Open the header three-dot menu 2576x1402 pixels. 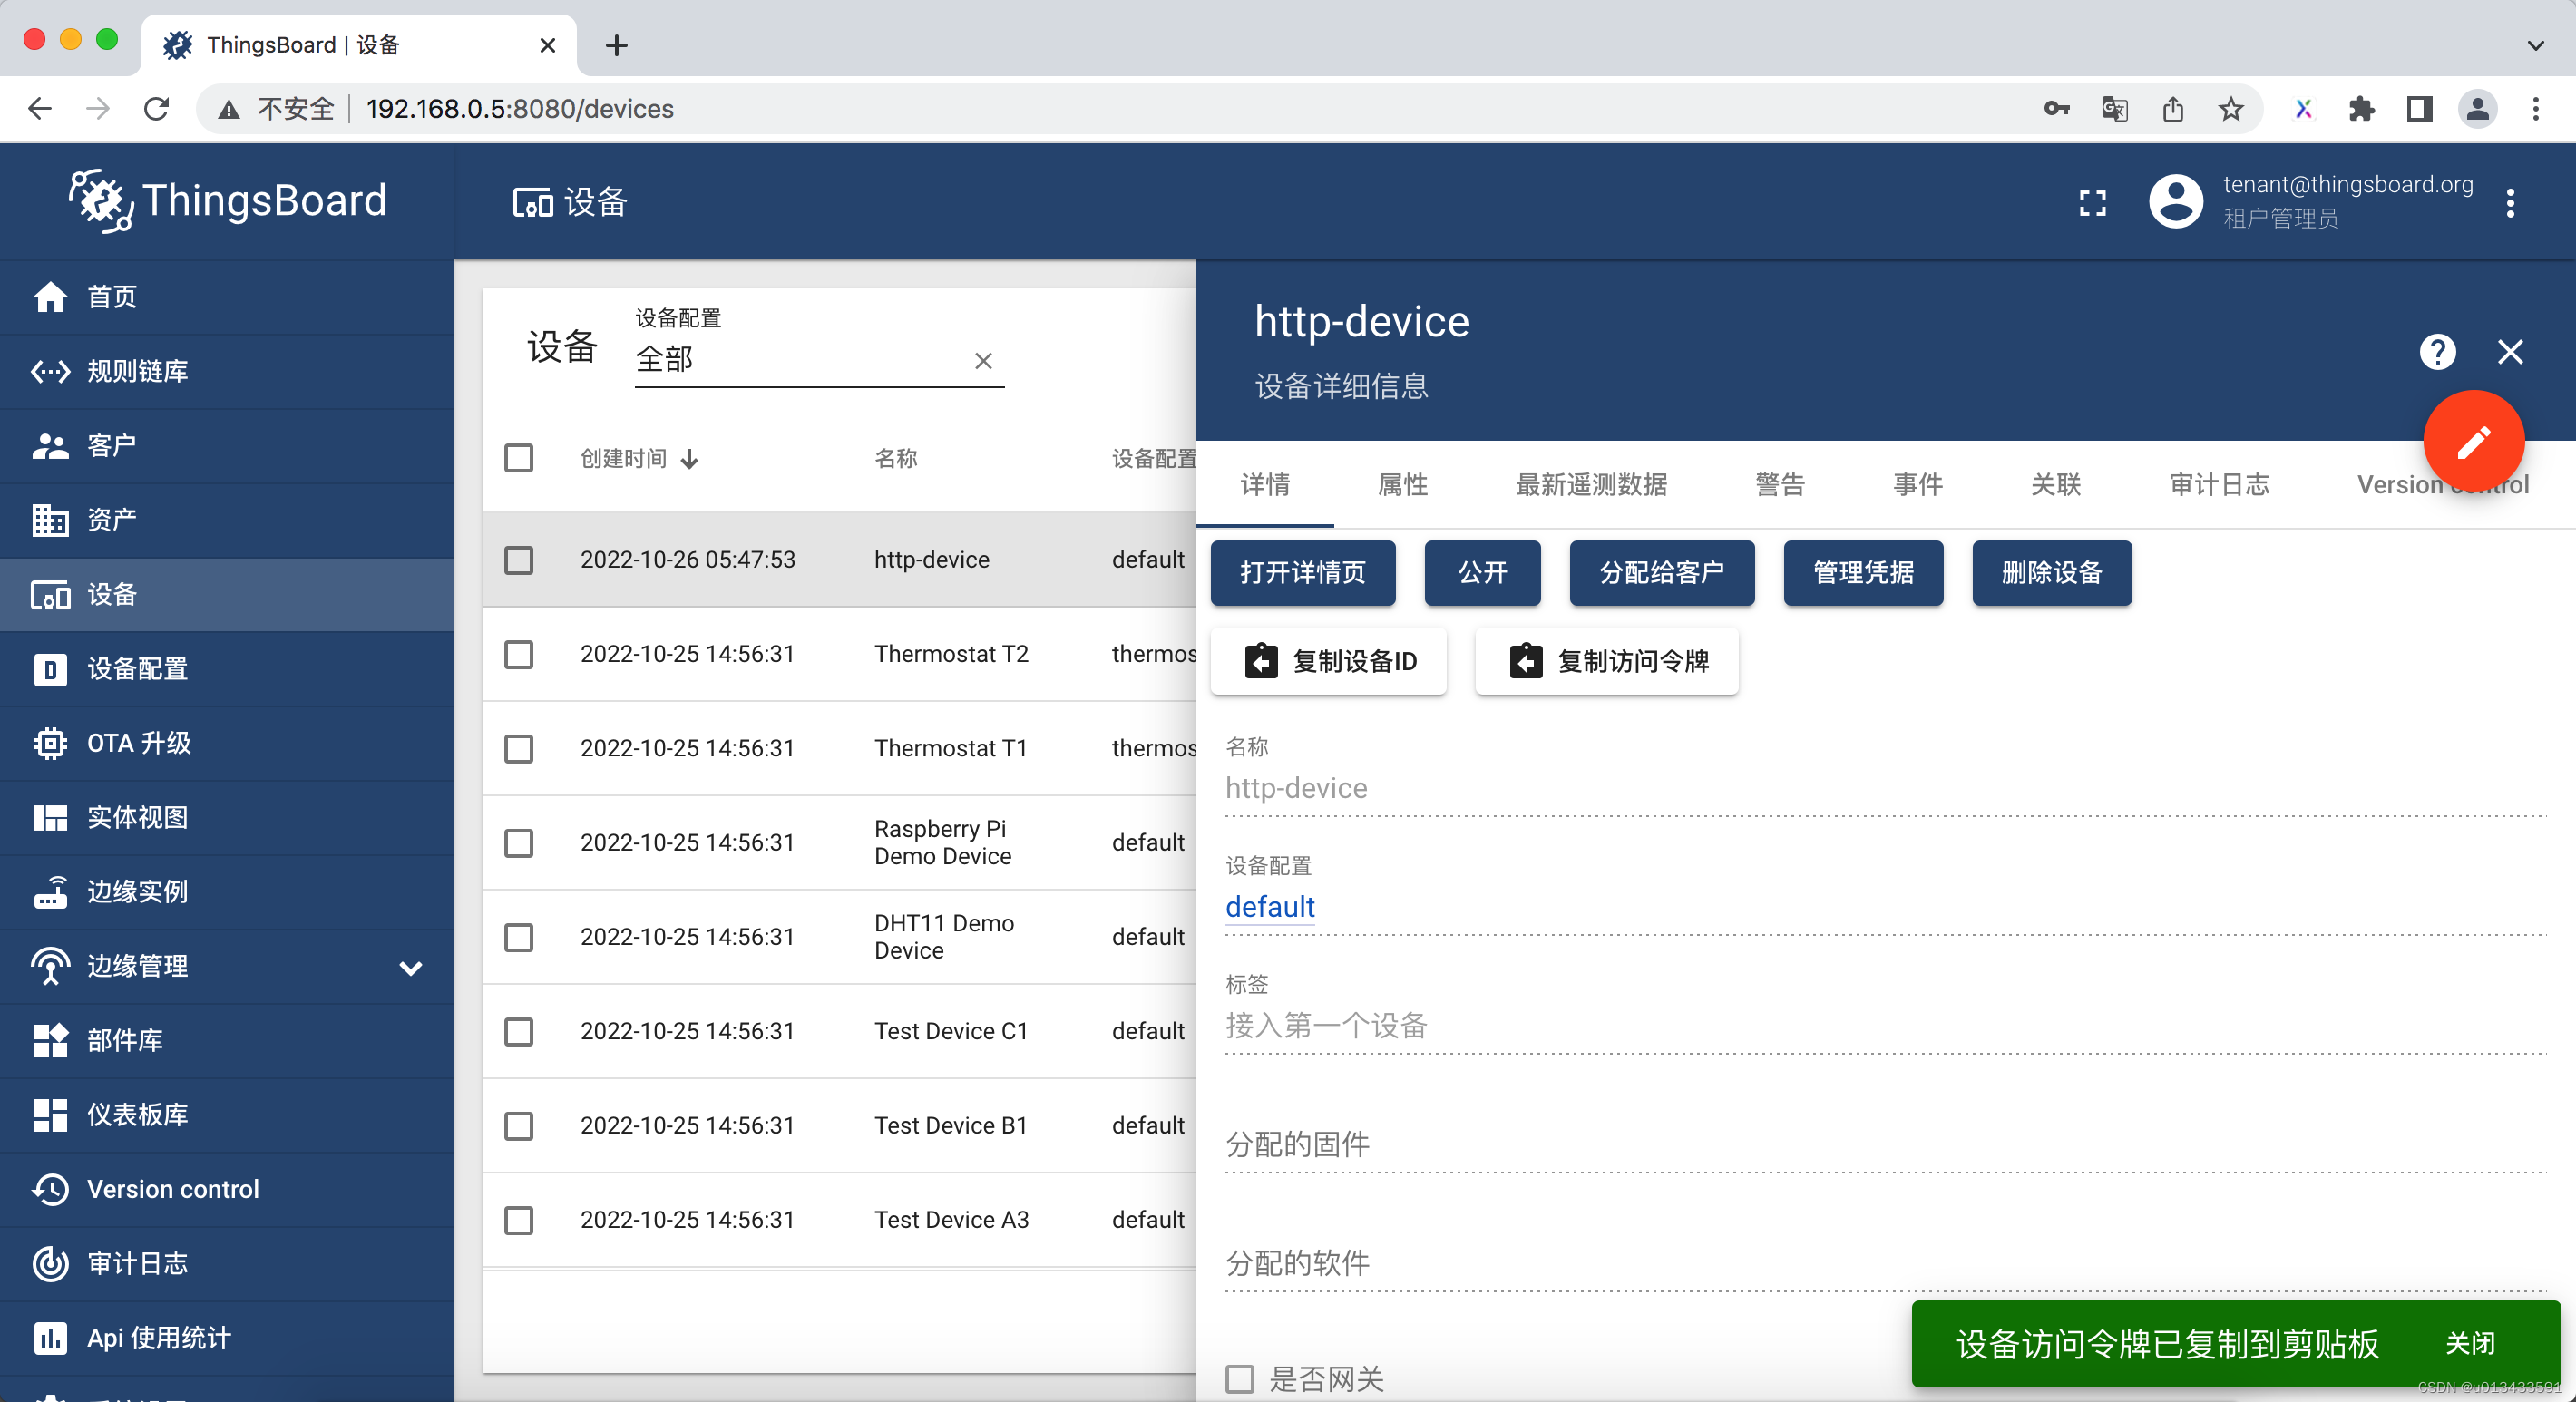coord(2510,203)
